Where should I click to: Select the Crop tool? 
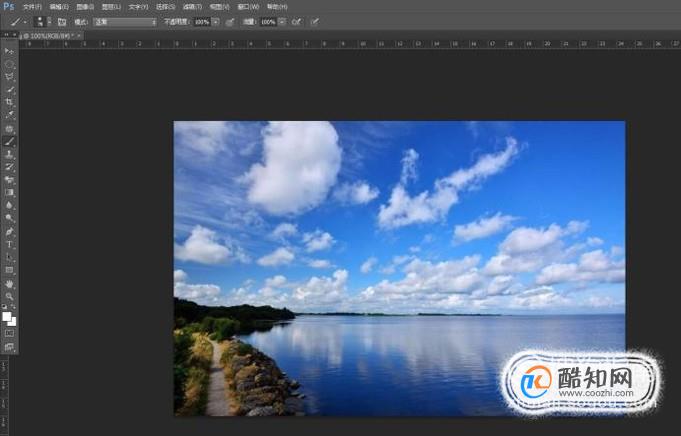click(9, 102)
